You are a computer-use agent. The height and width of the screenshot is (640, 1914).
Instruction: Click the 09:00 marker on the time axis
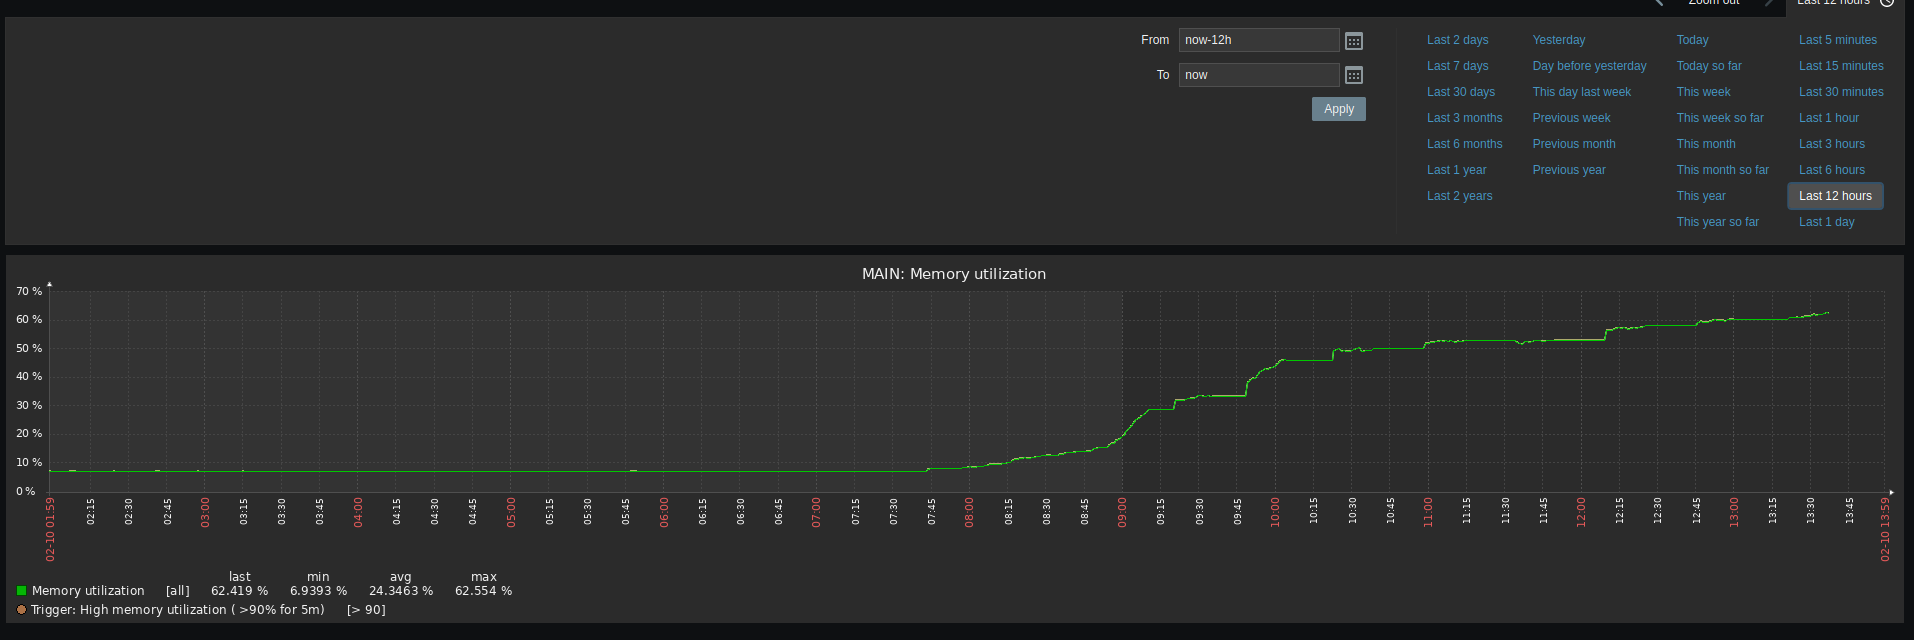tap(1122, 512)
